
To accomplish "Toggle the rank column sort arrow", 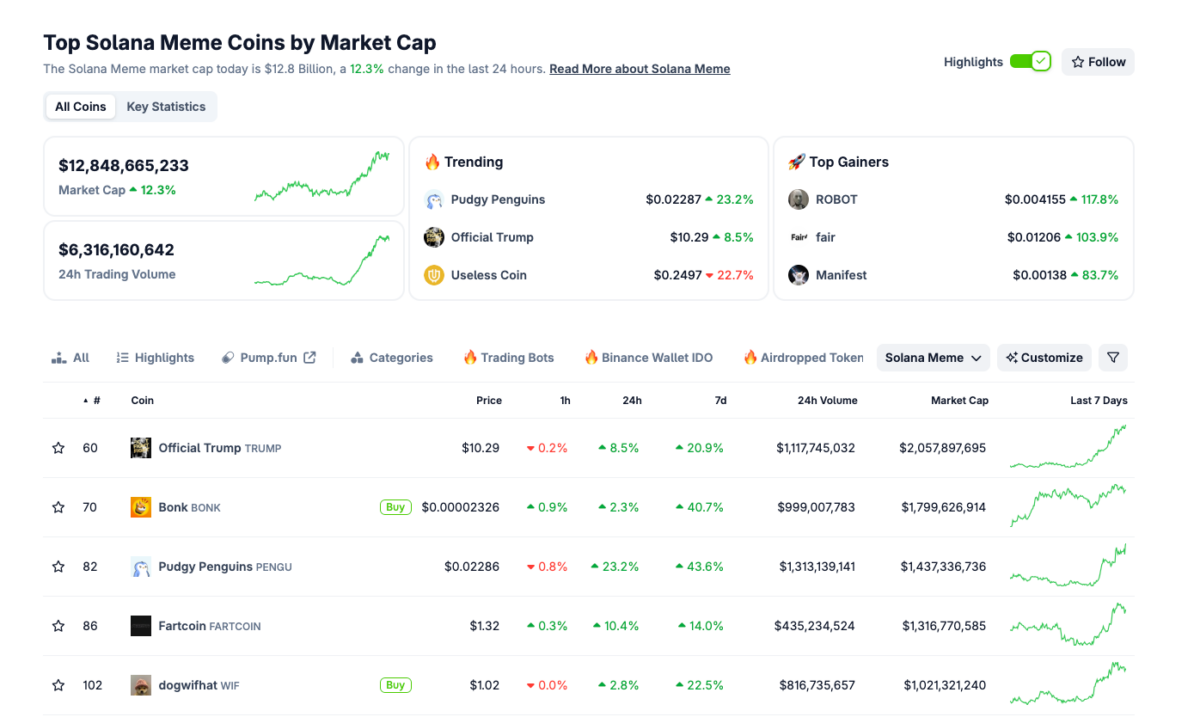I will 84,400.
